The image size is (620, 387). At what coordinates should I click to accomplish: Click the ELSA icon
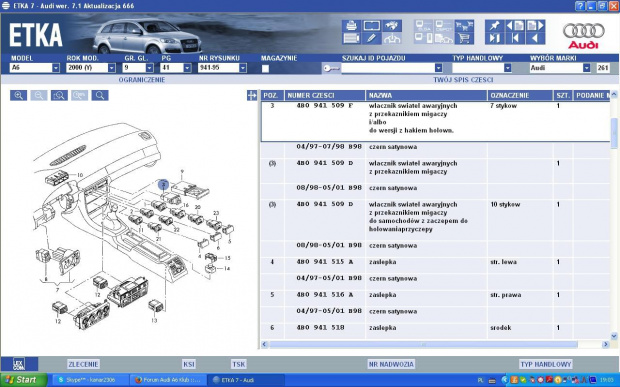(423, 26)
